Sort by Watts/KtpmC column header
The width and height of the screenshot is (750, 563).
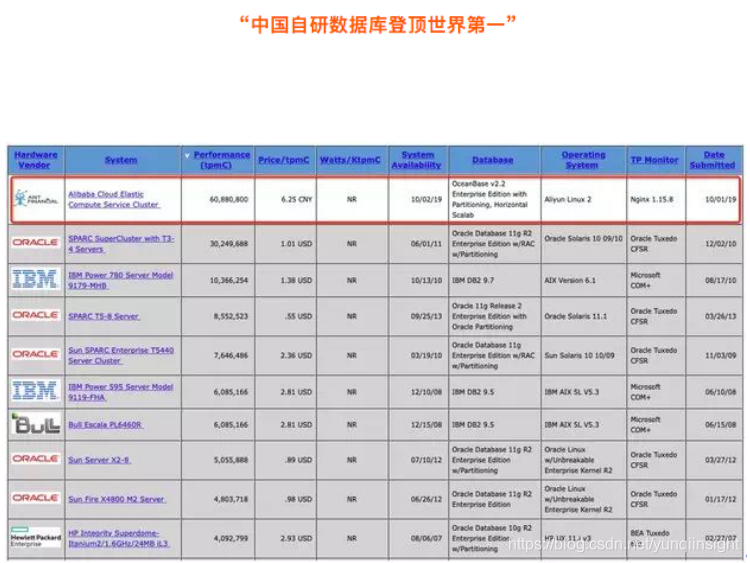350,160
